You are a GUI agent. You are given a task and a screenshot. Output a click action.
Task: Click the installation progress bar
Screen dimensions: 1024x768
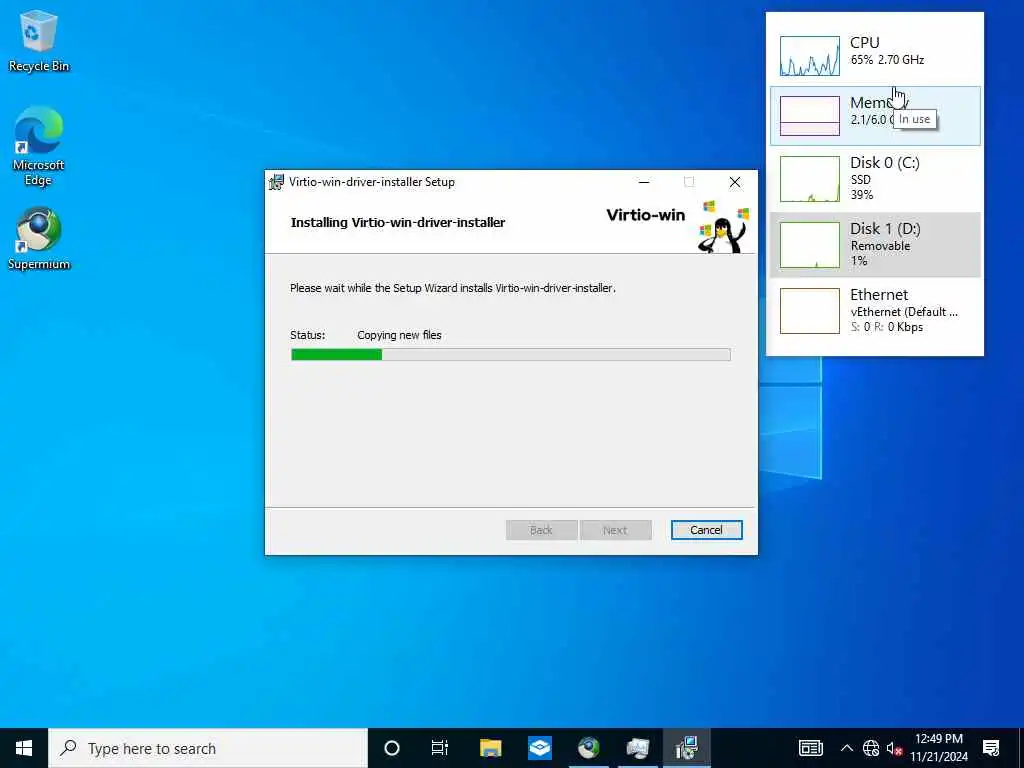(511, 355)
